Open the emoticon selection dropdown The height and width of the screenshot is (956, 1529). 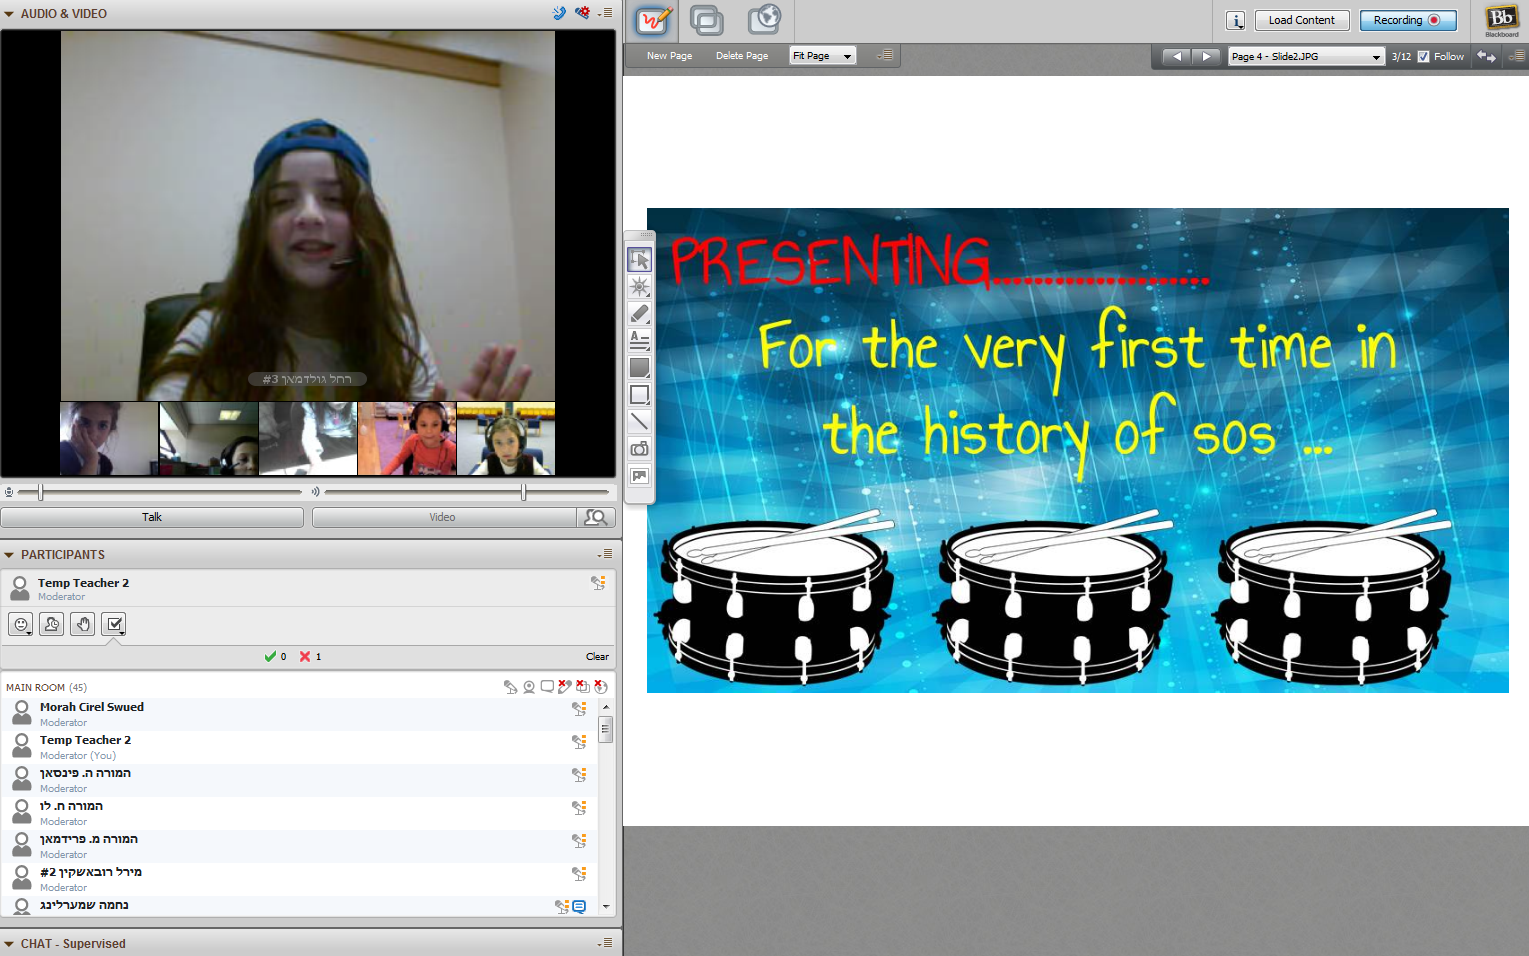20,624
